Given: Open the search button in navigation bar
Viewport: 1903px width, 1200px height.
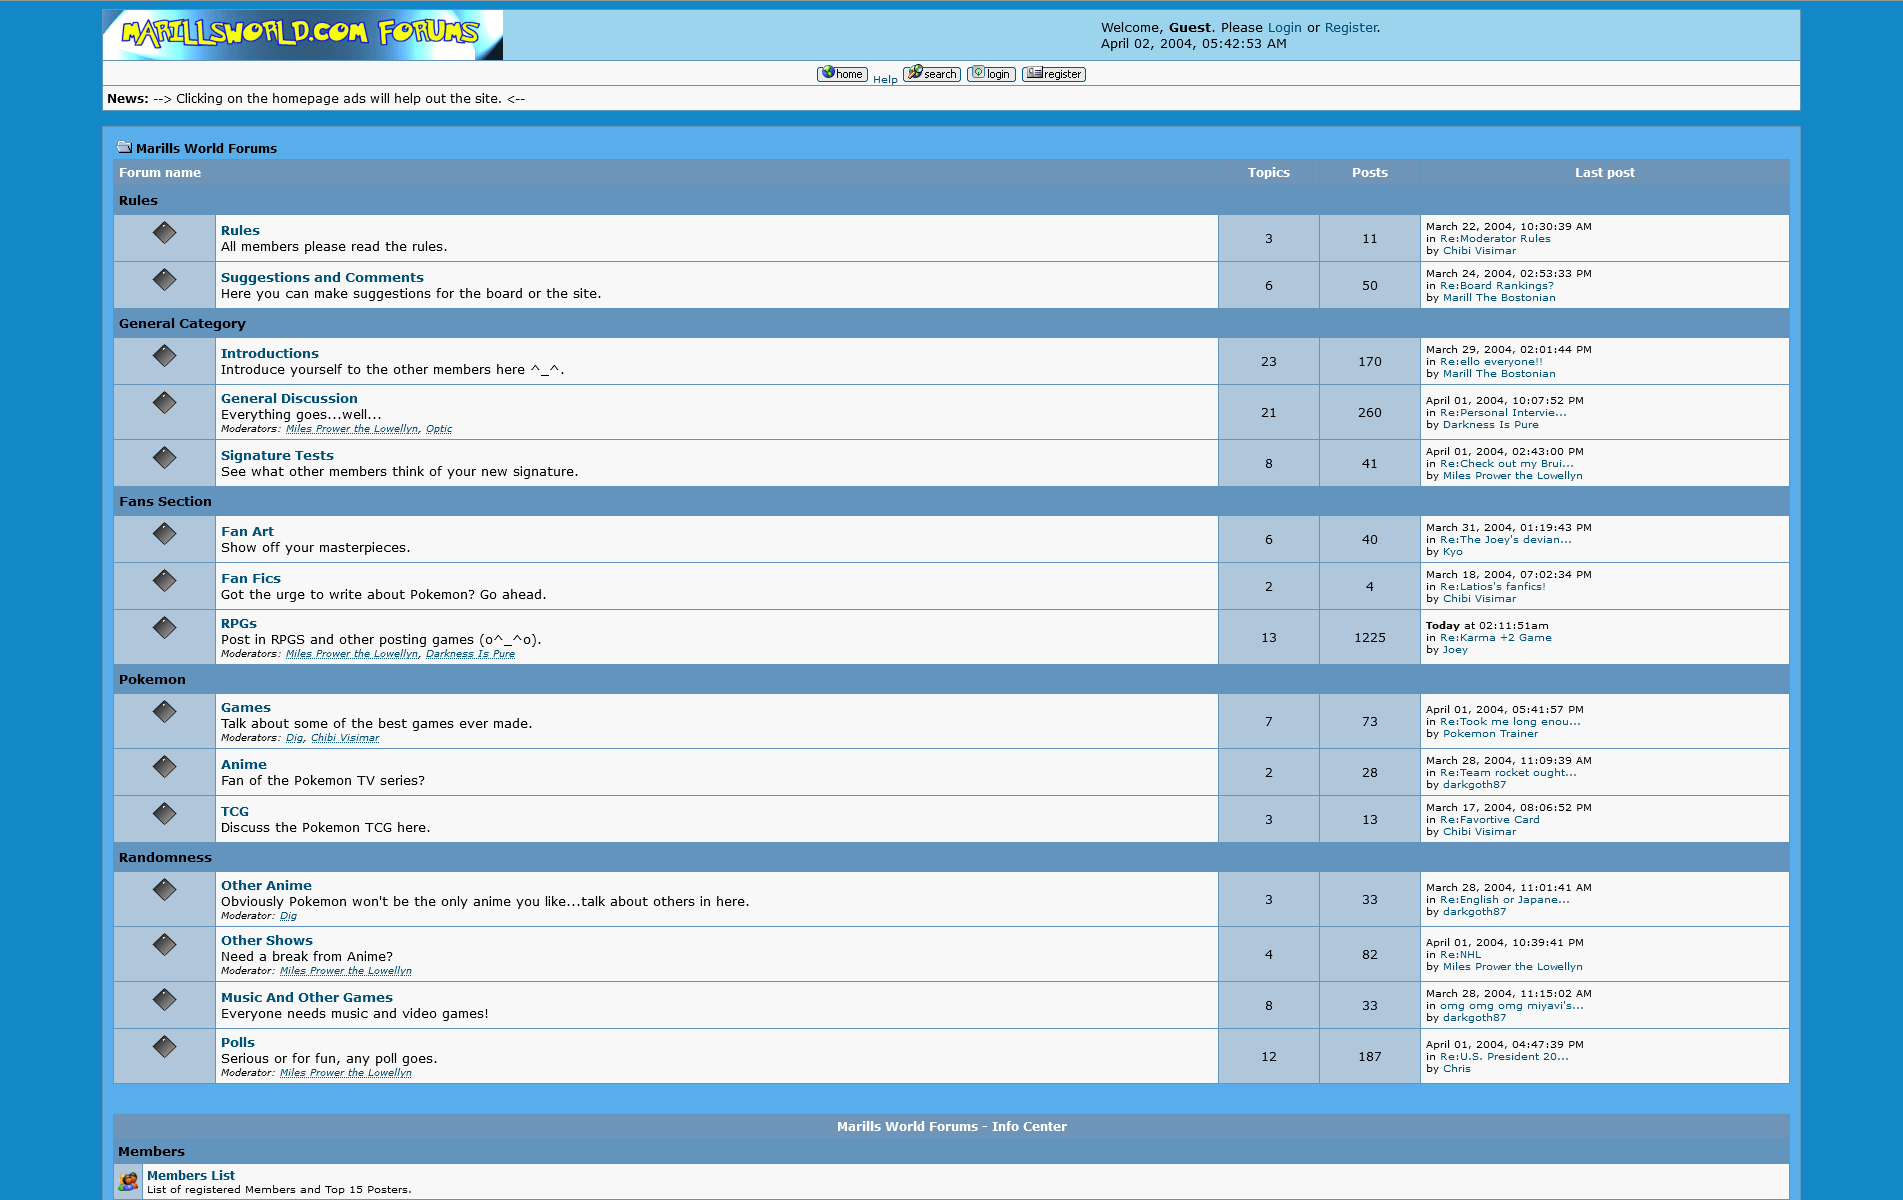Looking at the screenshot, I should click(x=932, y=74).
